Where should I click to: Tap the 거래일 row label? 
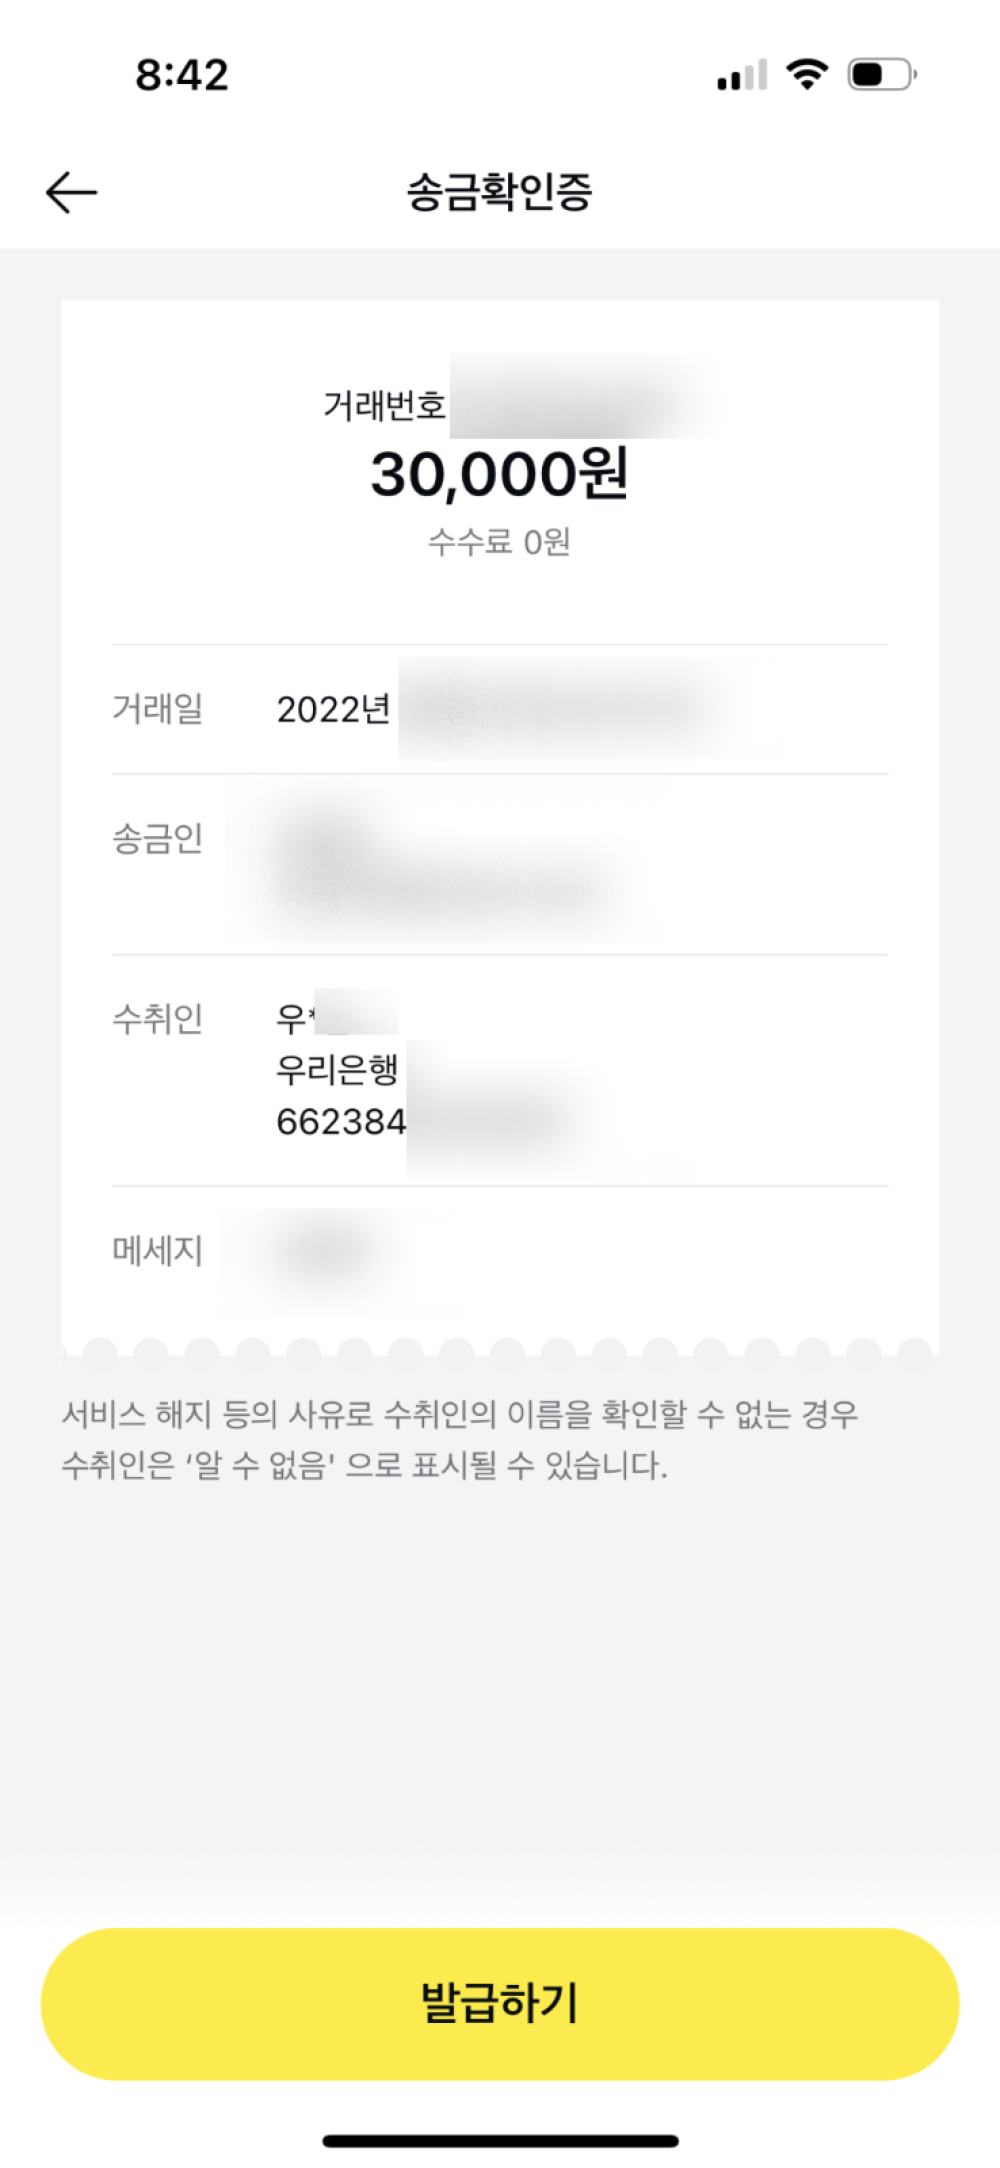click(x=157, y=708)
